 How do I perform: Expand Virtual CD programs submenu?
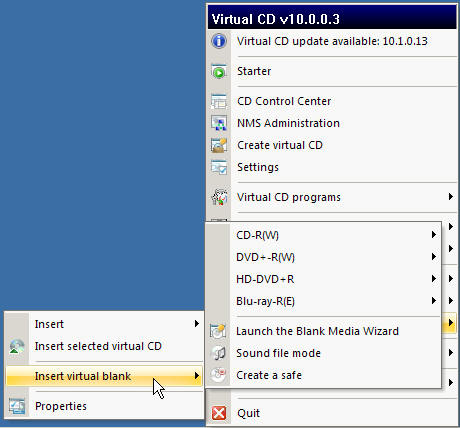332,197
